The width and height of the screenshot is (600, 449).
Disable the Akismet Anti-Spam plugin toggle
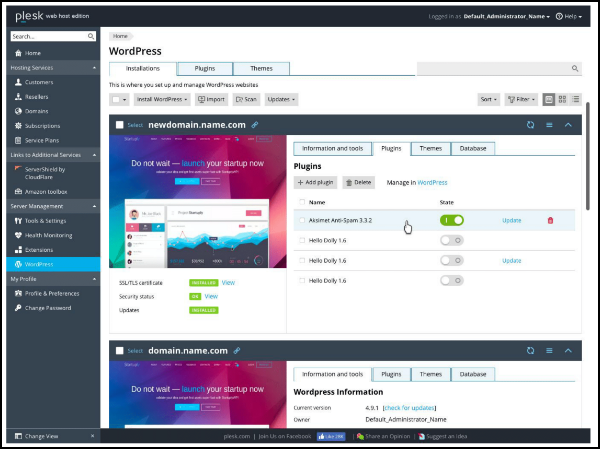(452, 220)
